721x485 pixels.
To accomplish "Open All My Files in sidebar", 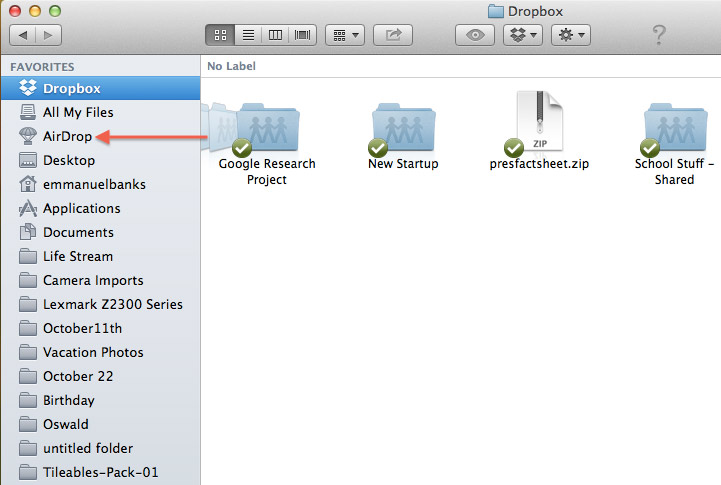I will click(78, 112).
